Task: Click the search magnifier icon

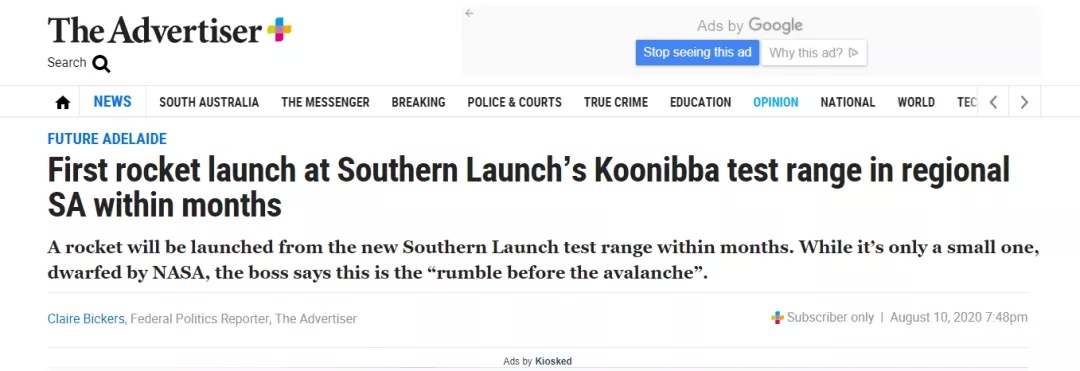Action: point(101,64)
